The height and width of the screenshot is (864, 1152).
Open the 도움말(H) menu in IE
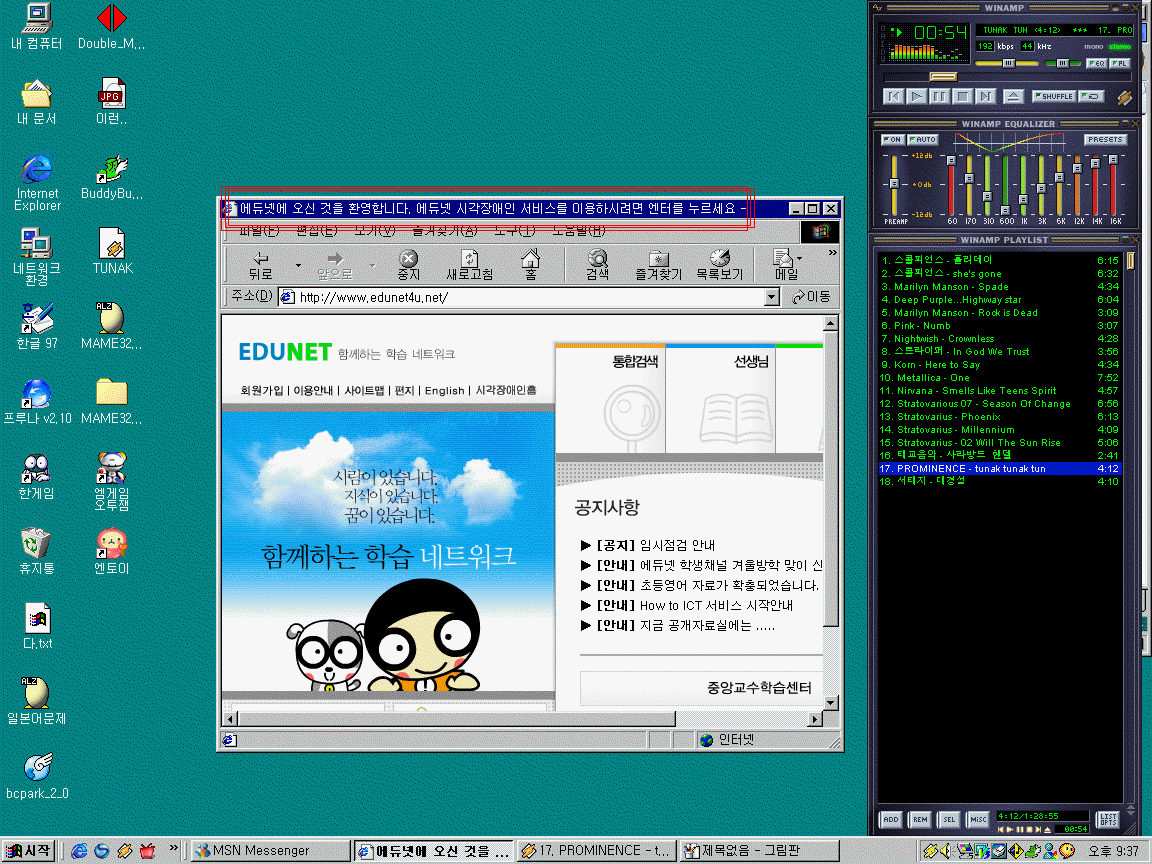pos(579,231)
